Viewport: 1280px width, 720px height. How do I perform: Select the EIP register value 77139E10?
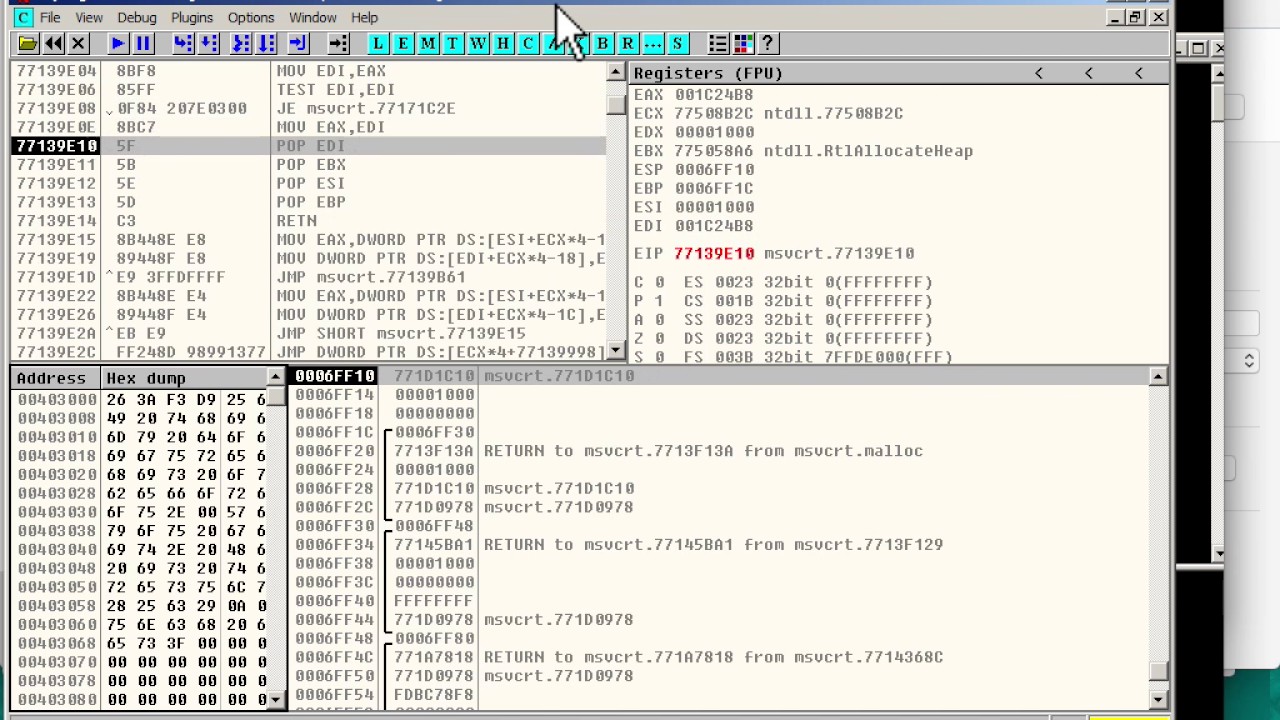tap(713, 254)
